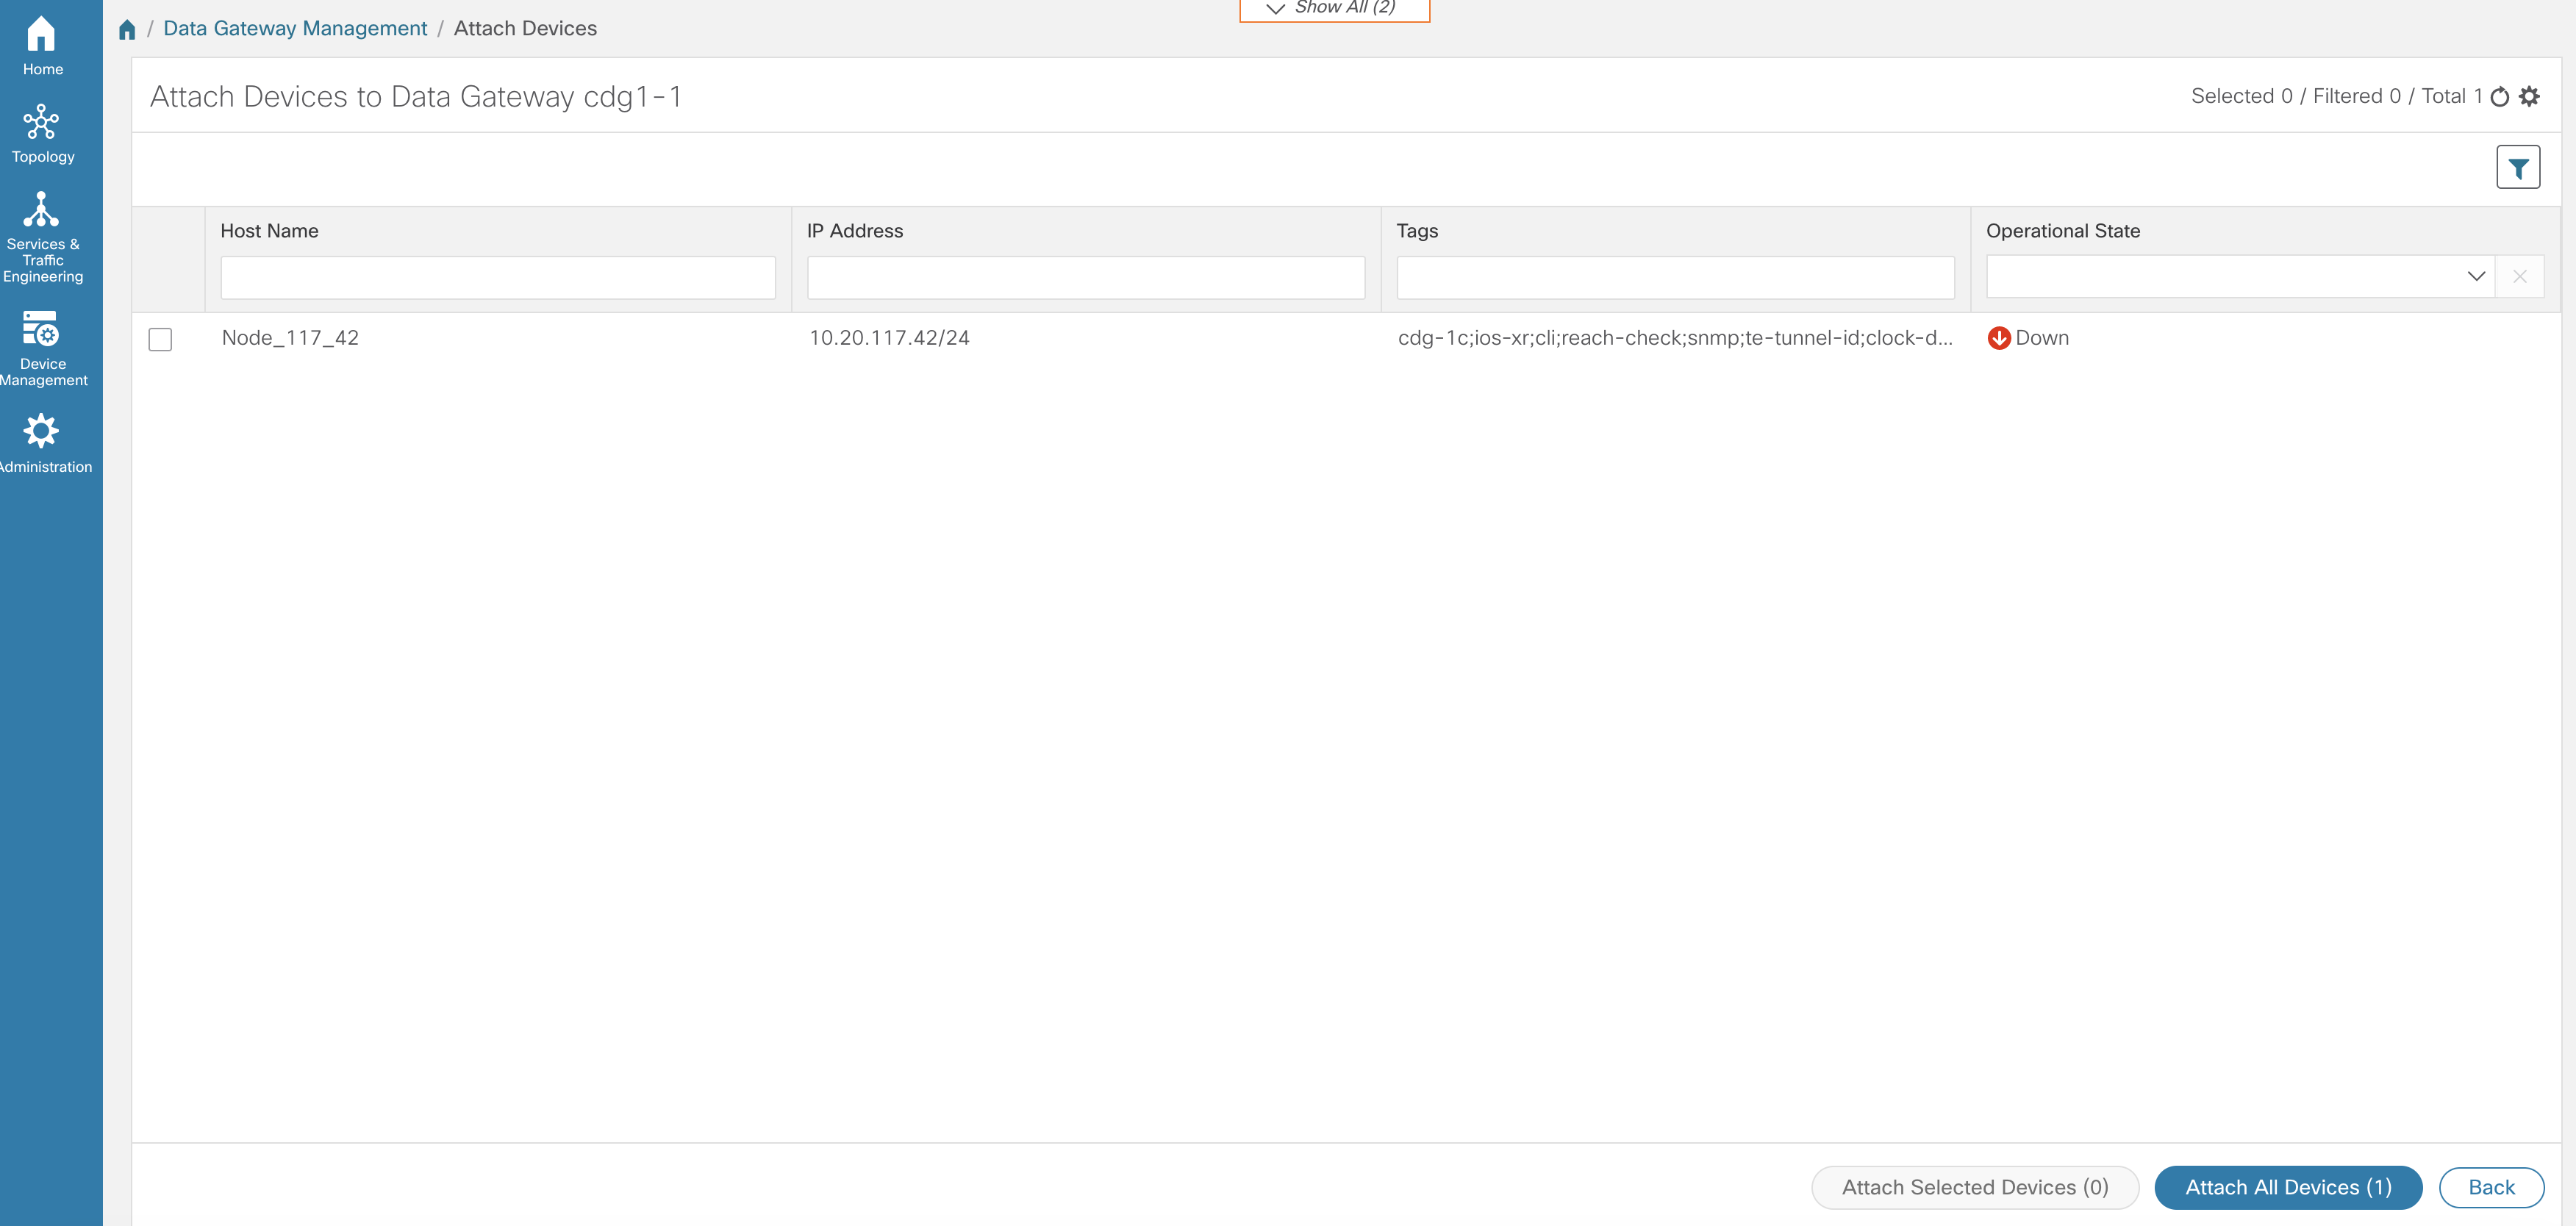The image size is (2576, 1226).
Task: Open the Topology sidebar icon
Action: point(41,122)
